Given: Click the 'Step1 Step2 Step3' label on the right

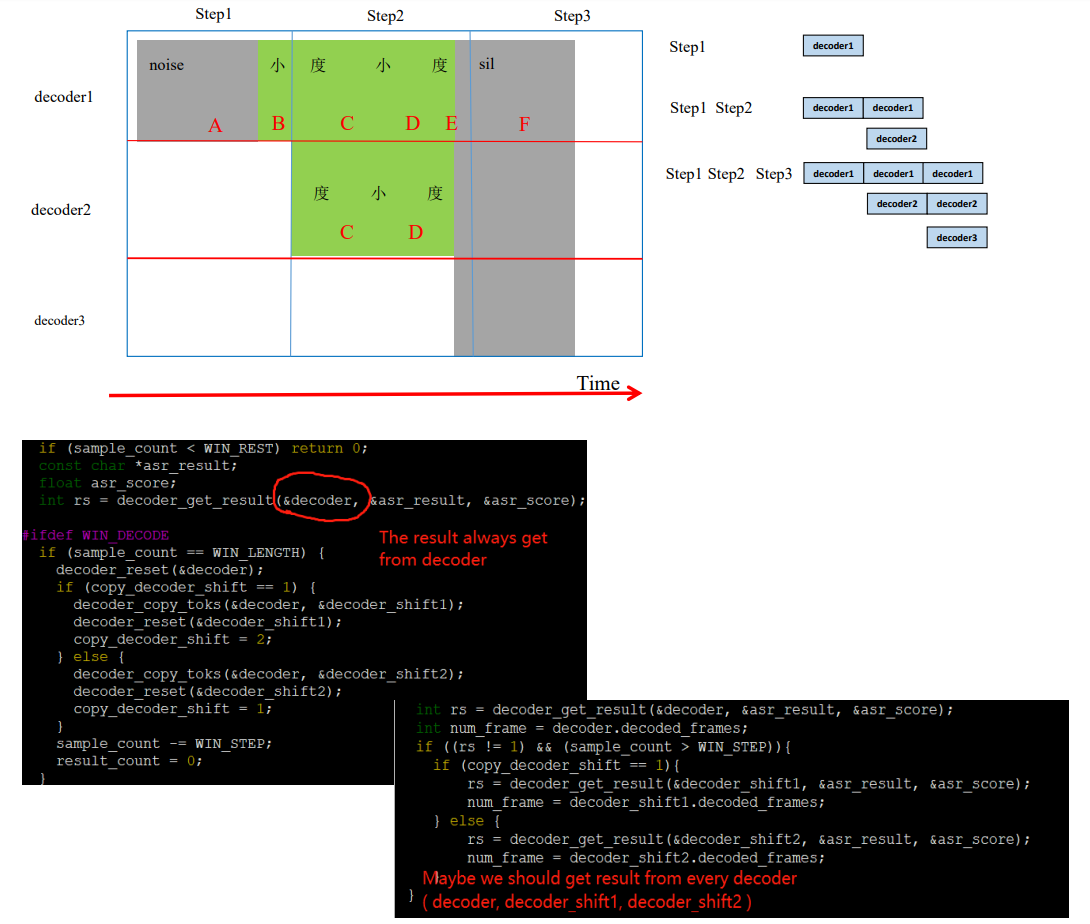Looking at the screenshot, I should (729, 174).
